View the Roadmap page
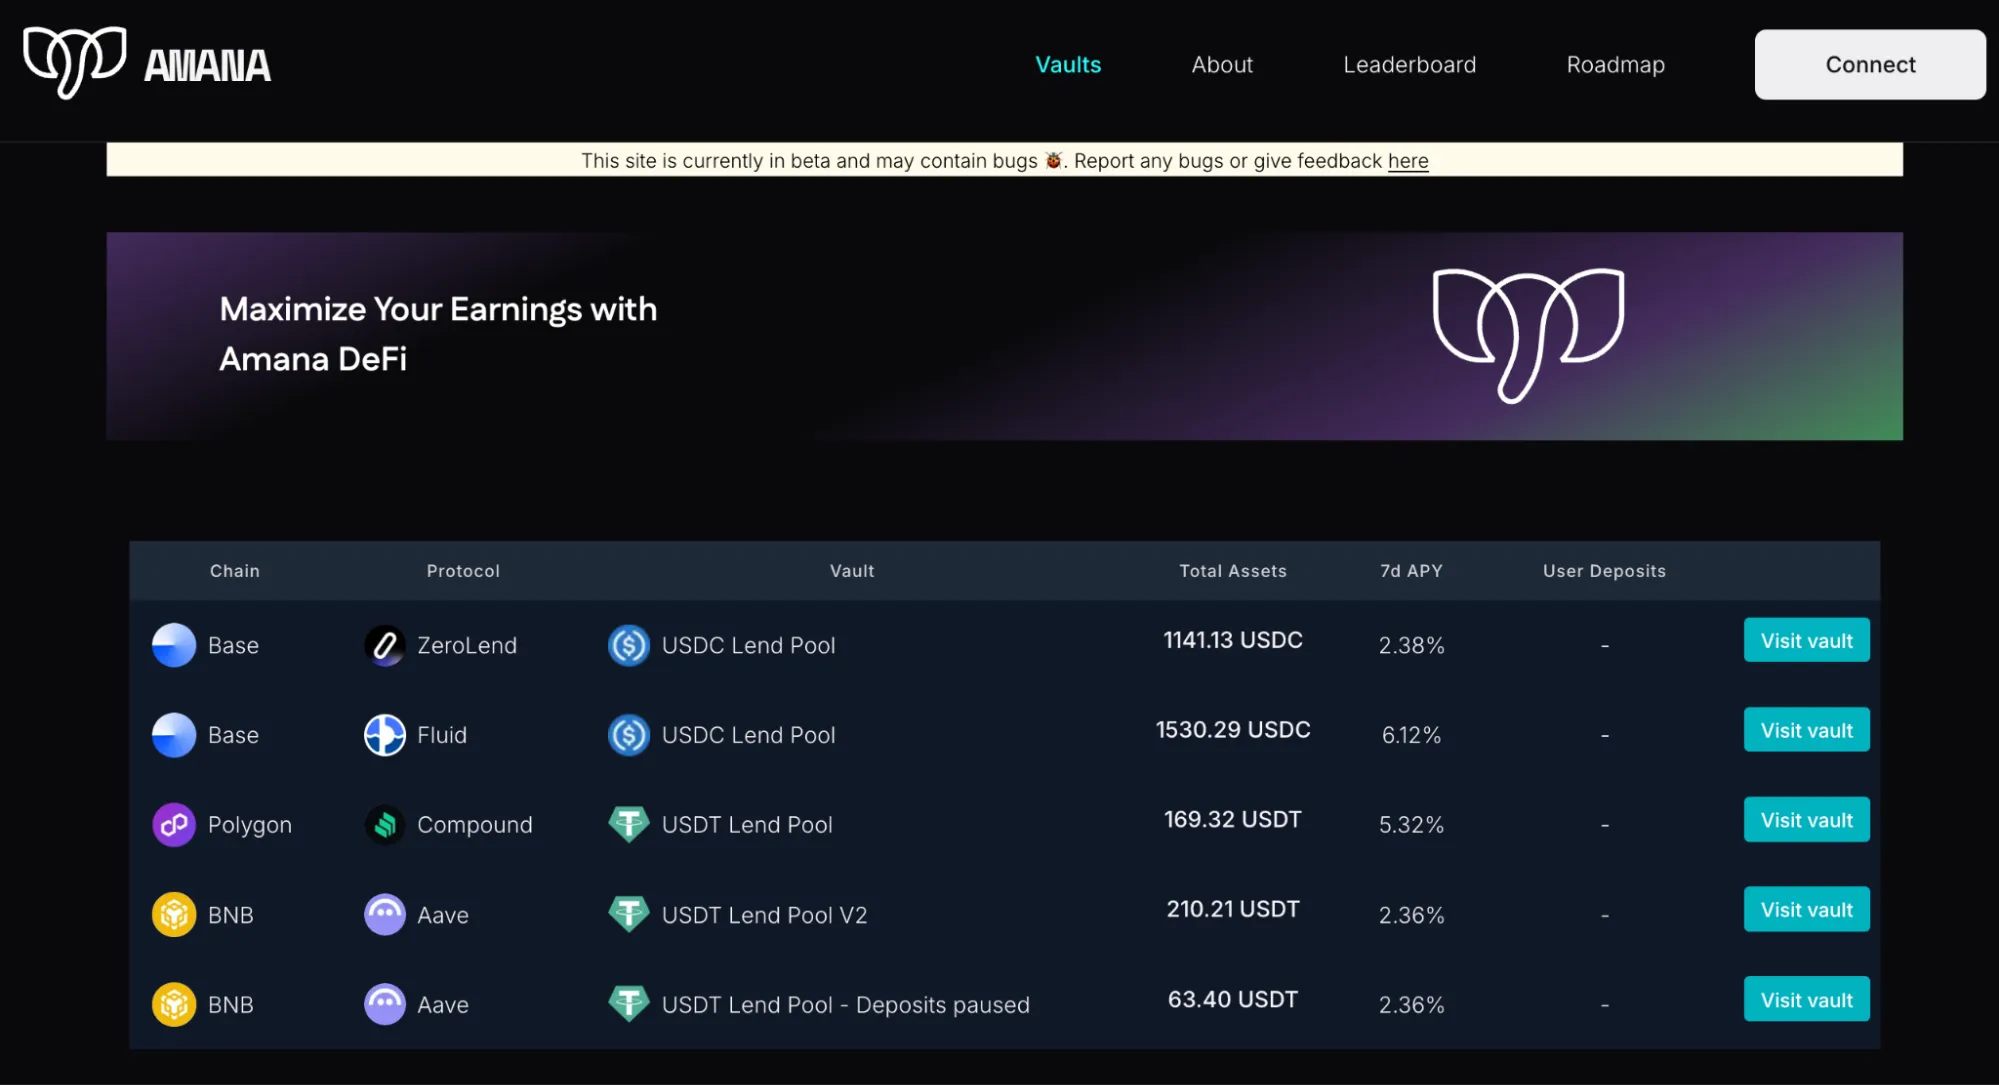1999x1086 pixels. [1615, 64]
